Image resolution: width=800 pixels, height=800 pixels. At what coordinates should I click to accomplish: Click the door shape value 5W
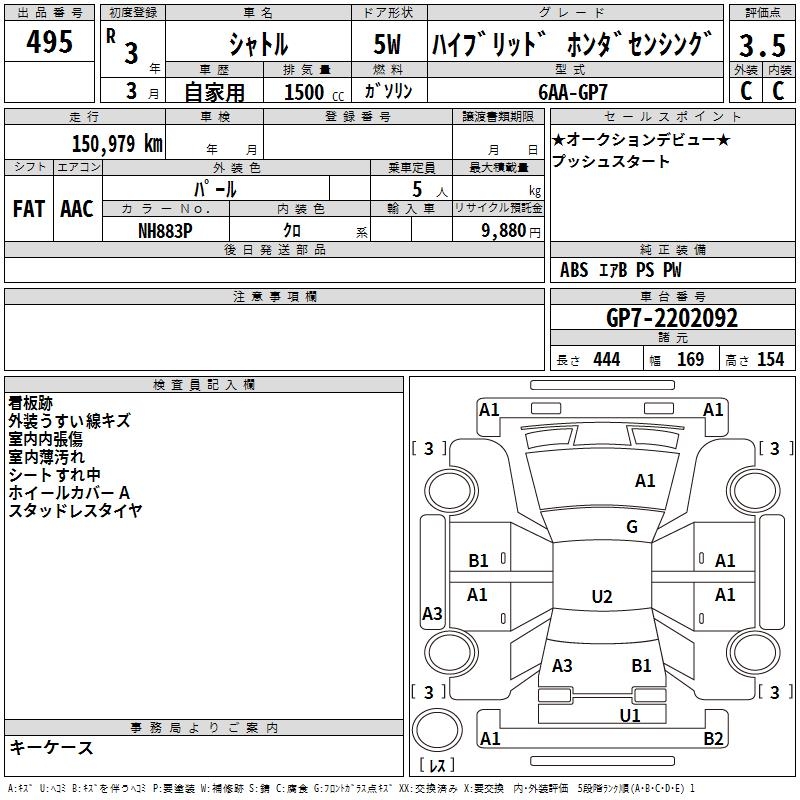click(x=387, y=44)
